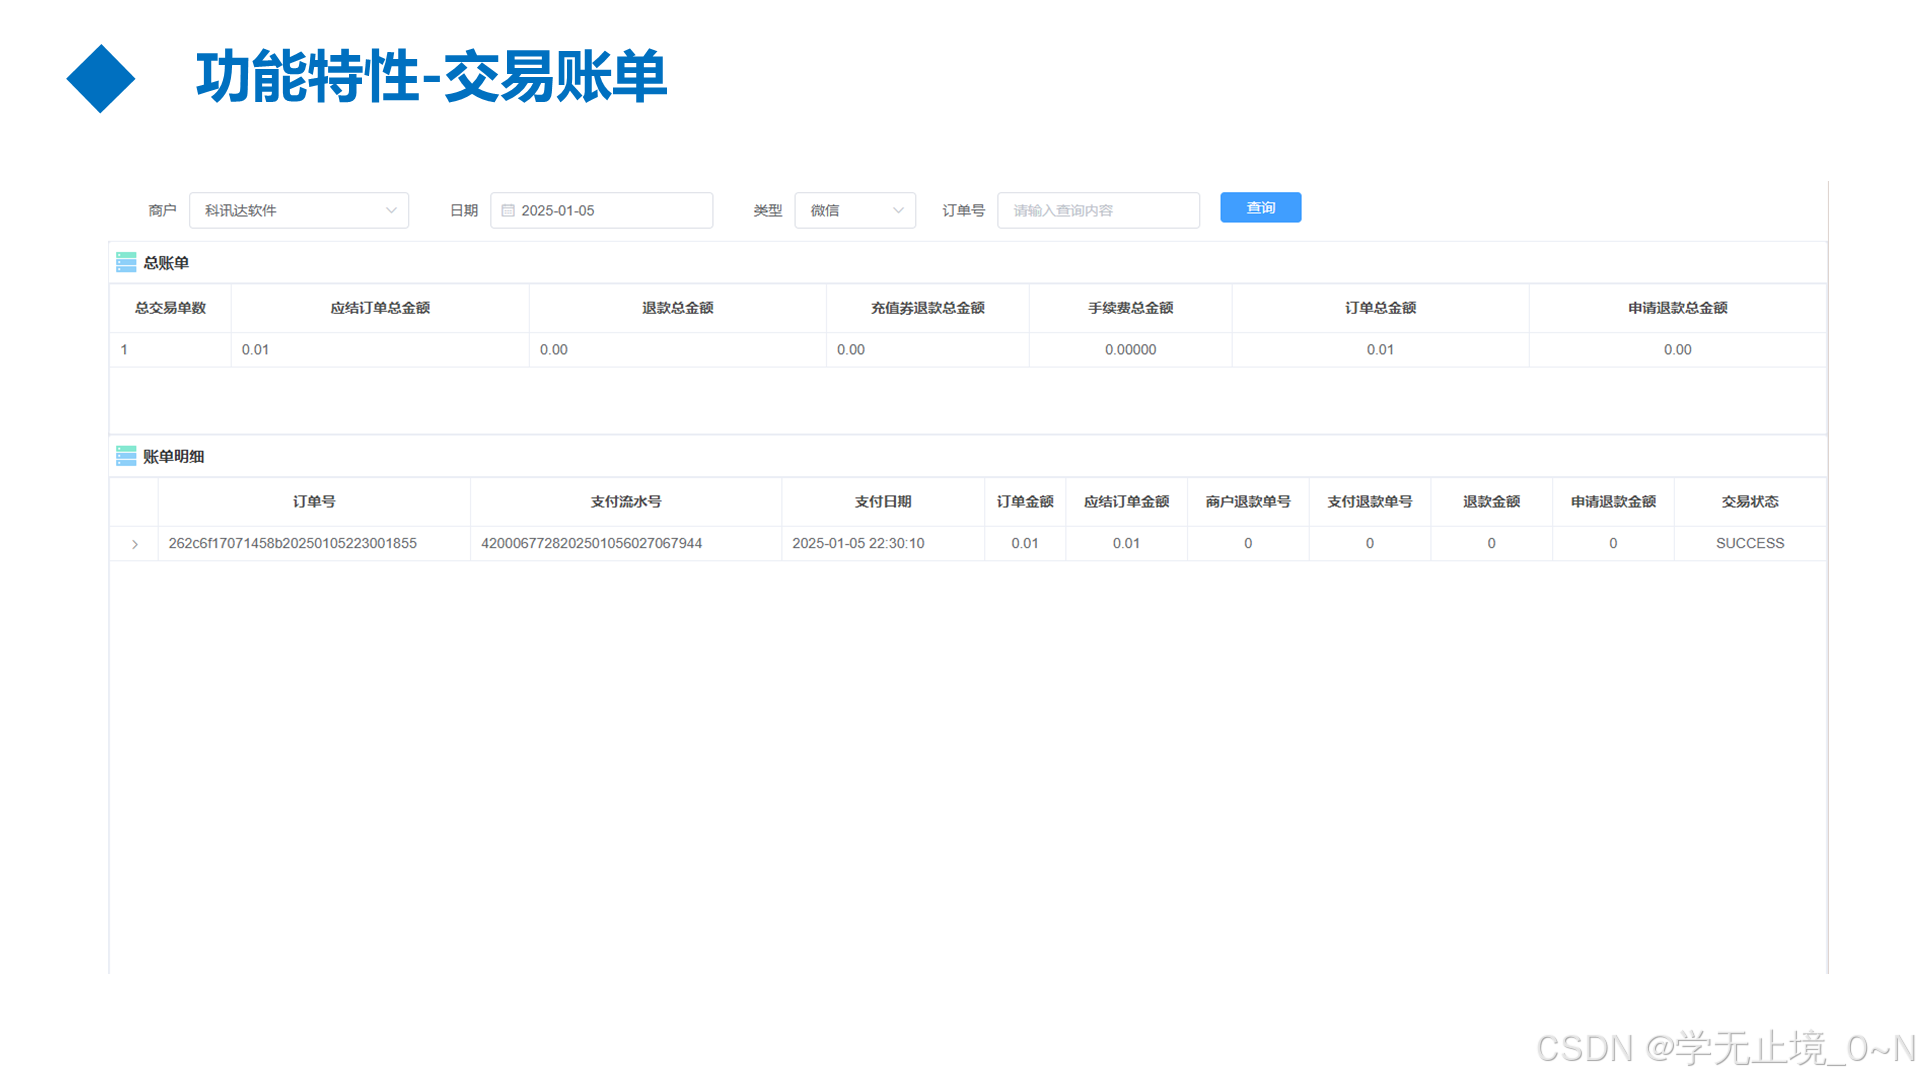Select the order number starting with 262c6f
This screenshot has height=1080, width=1920.
click(293, 543)
